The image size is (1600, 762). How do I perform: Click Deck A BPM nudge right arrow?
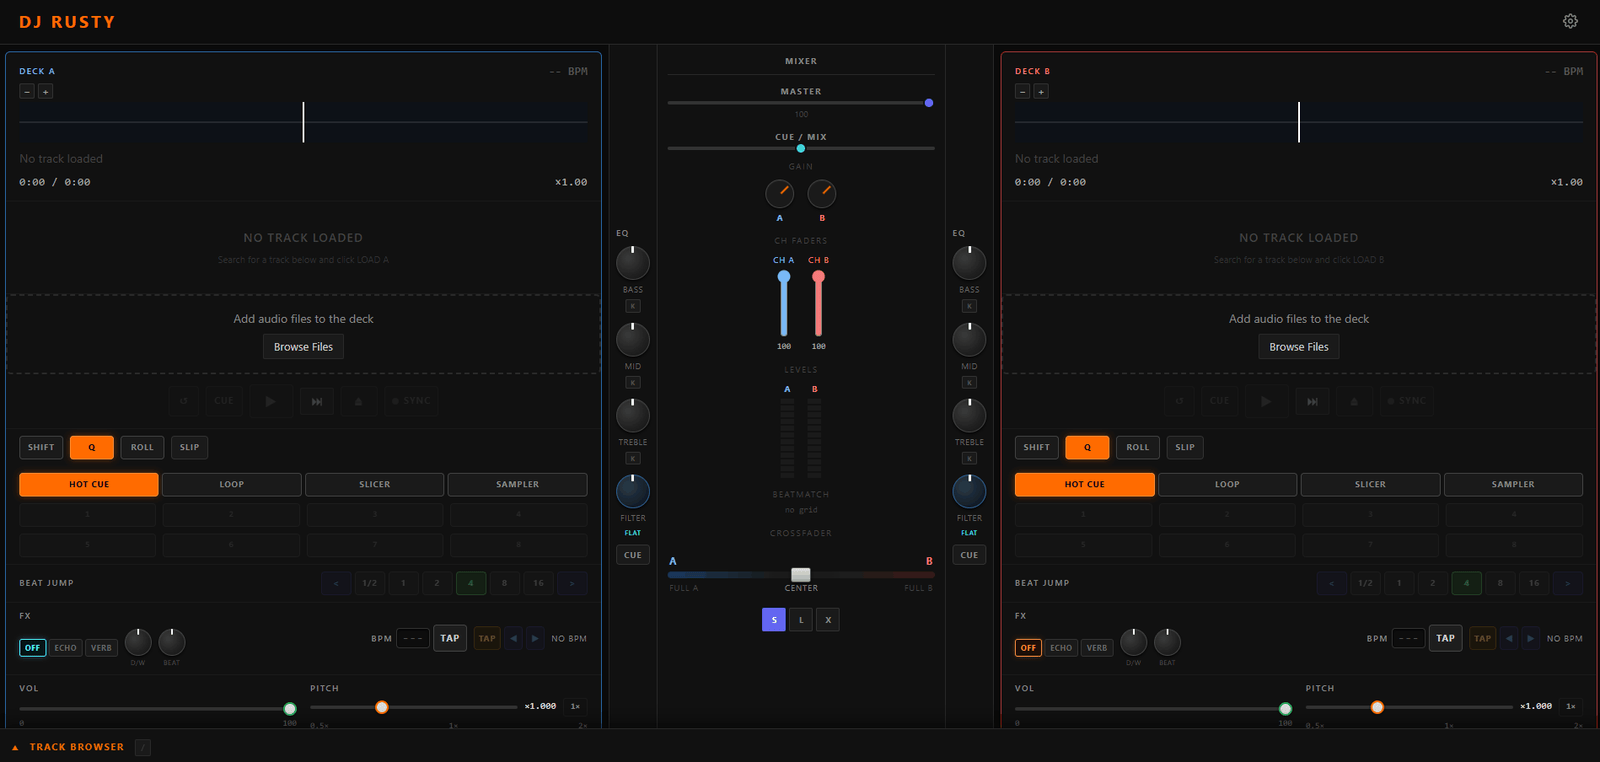(x=535, y=638)
